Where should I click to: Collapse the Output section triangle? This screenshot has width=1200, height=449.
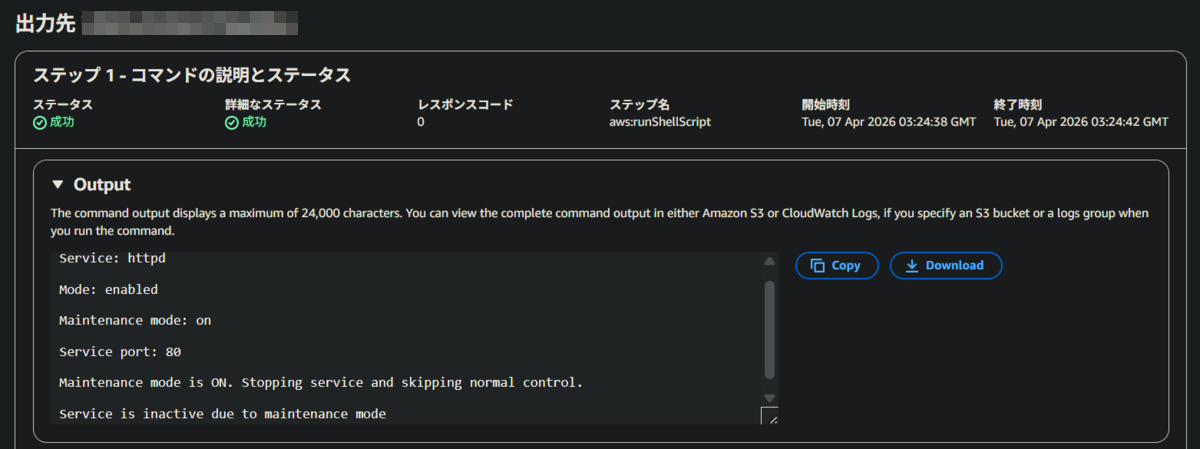pos(57,185)
